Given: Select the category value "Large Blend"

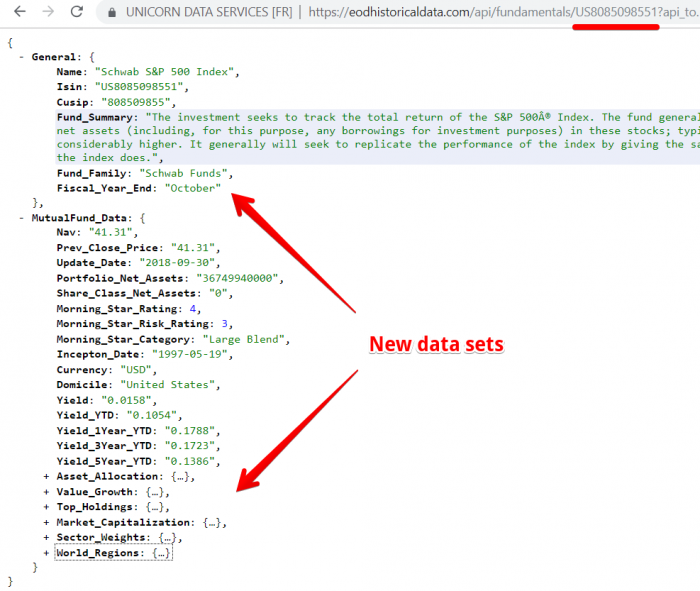Looking at the screenshot, I should [x=244, y=339].
